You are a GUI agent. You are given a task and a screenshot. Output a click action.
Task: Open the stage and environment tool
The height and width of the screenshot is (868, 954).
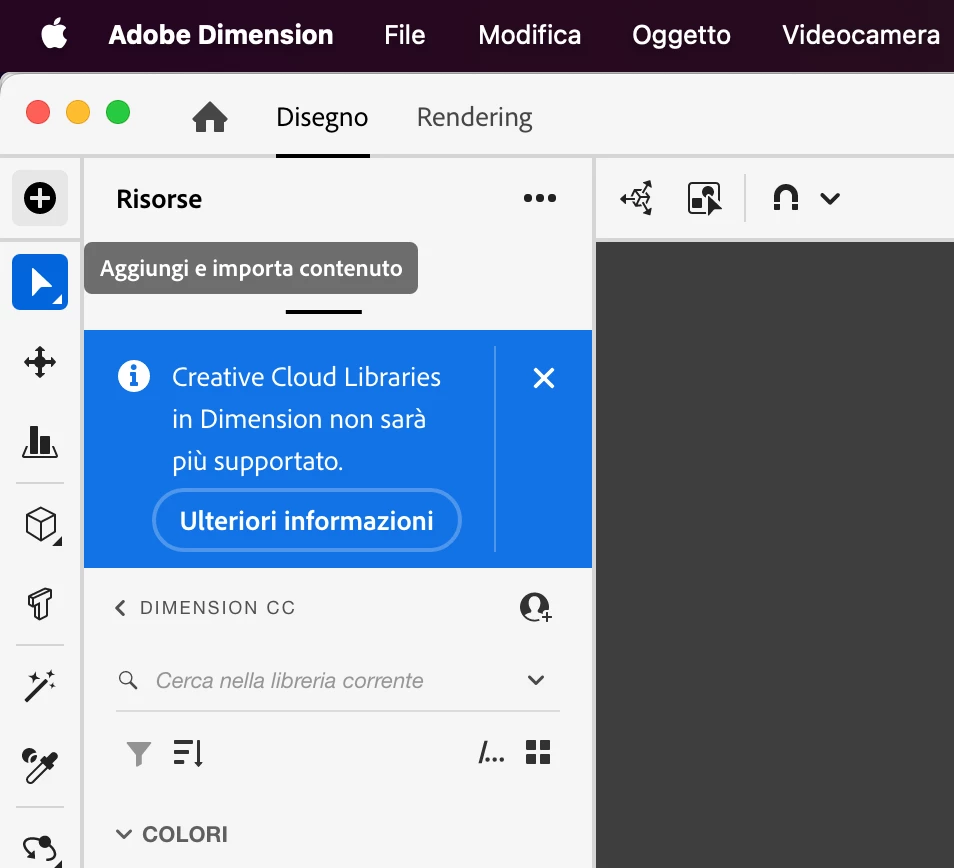(x=40, y=442)
